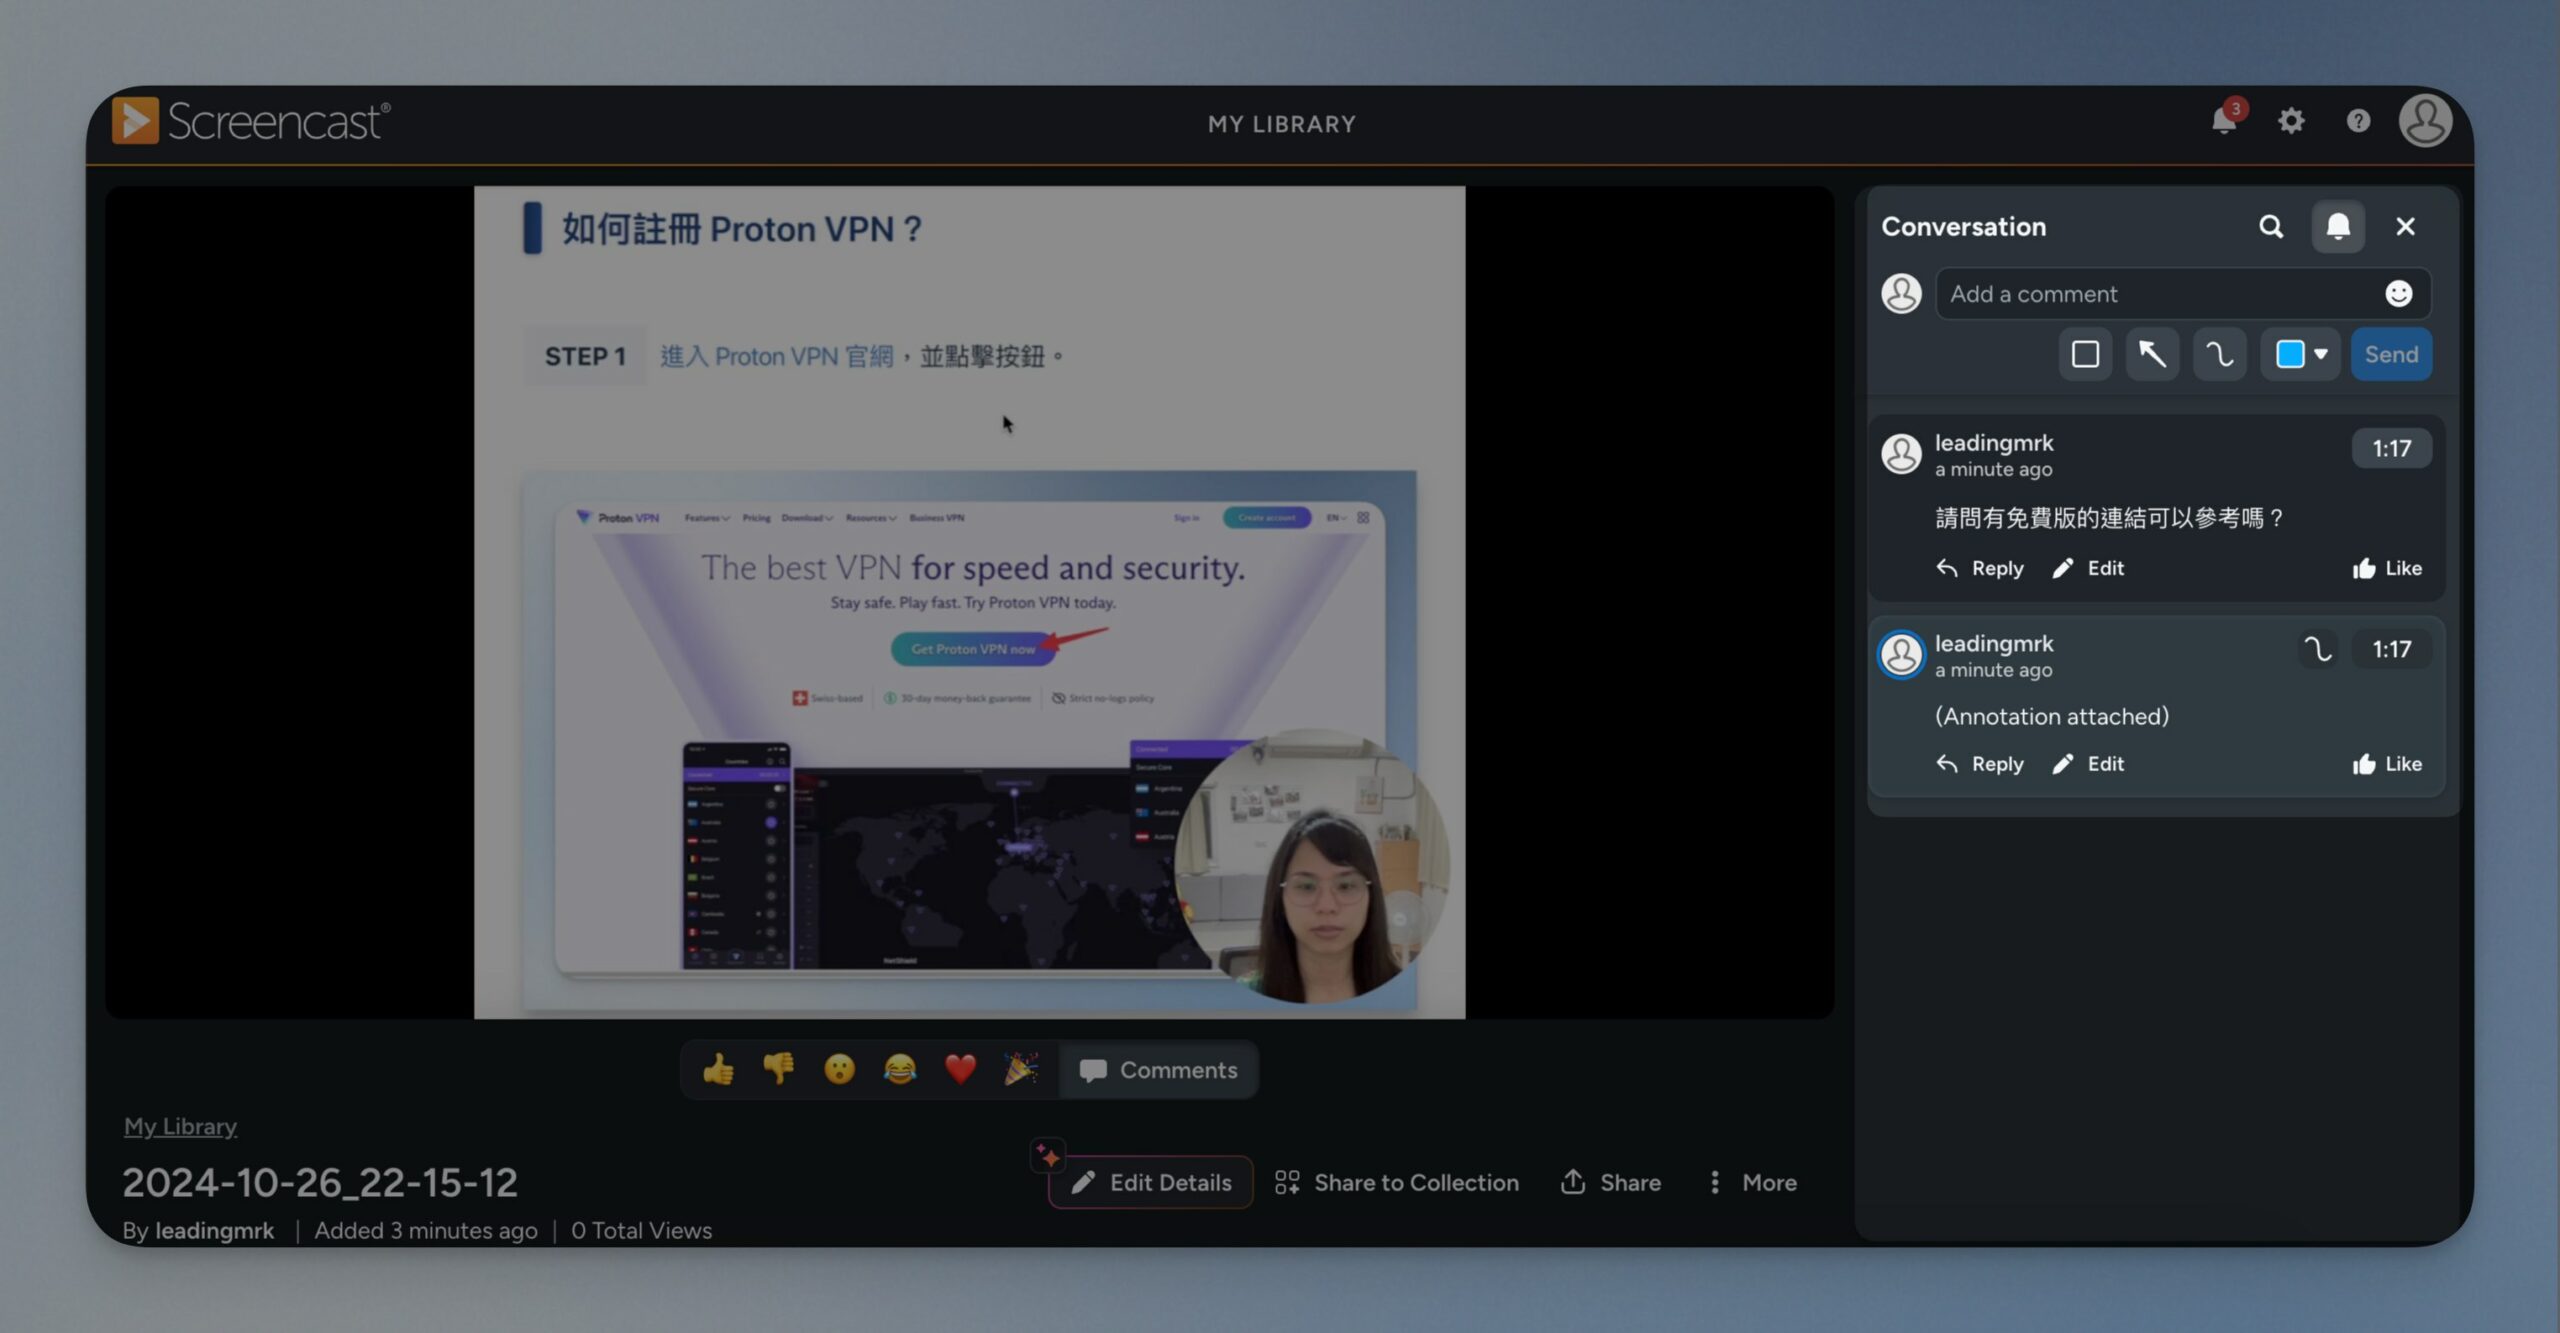The height and width of the screenshot is (1333, 2560).
Task: Click the Screencast logo
Action: point(251,121)
